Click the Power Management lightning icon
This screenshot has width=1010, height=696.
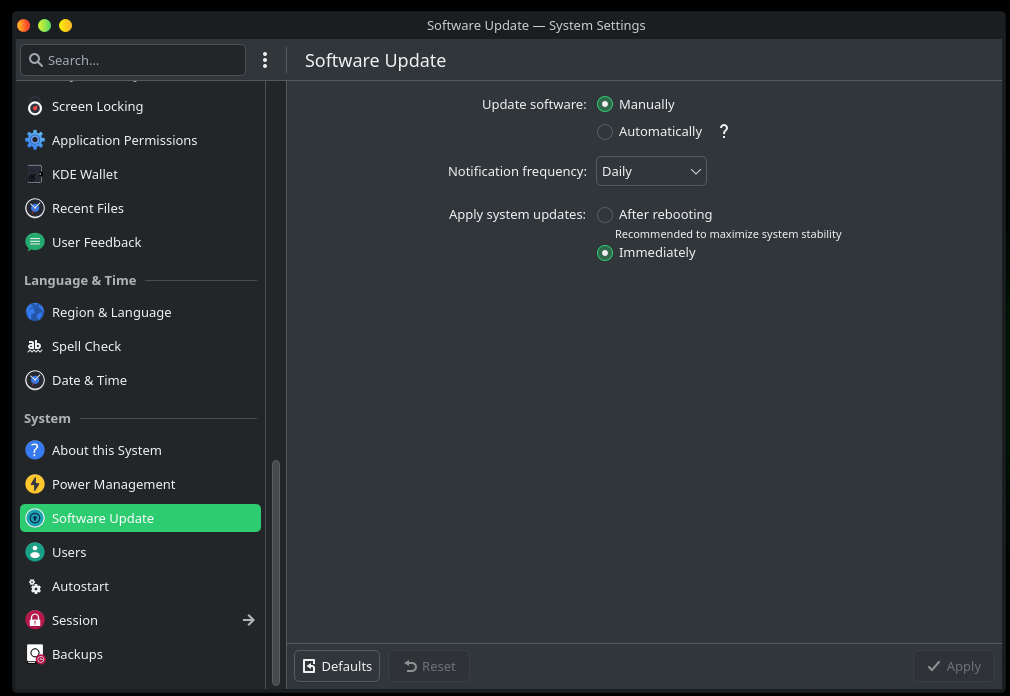(35, 484)
